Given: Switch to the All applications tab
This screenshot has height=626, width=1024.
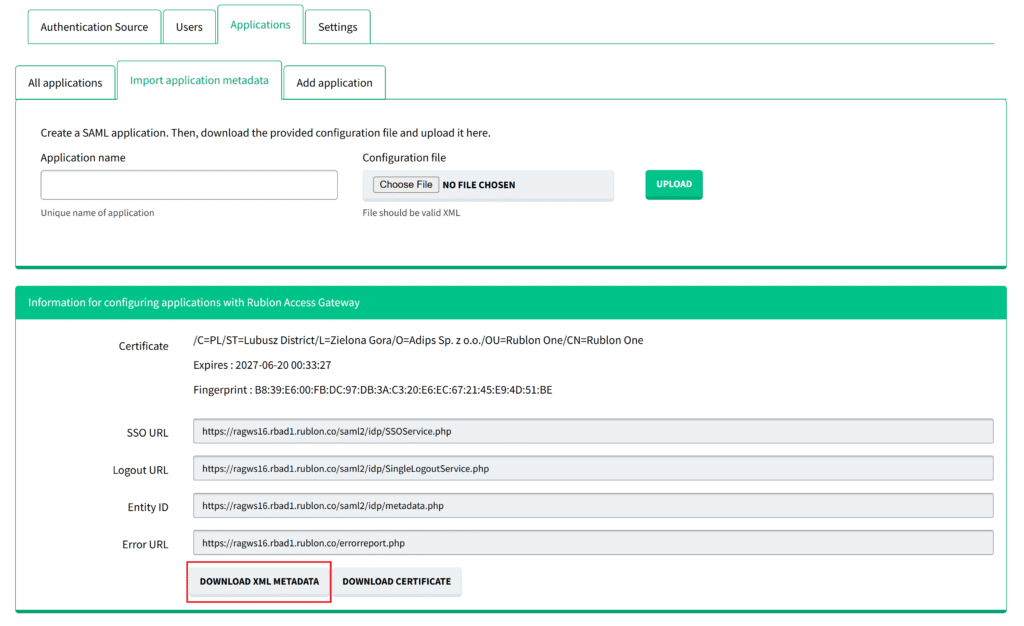Looking at the screenshot, I should pyautogui.click(x=65, y=82).
